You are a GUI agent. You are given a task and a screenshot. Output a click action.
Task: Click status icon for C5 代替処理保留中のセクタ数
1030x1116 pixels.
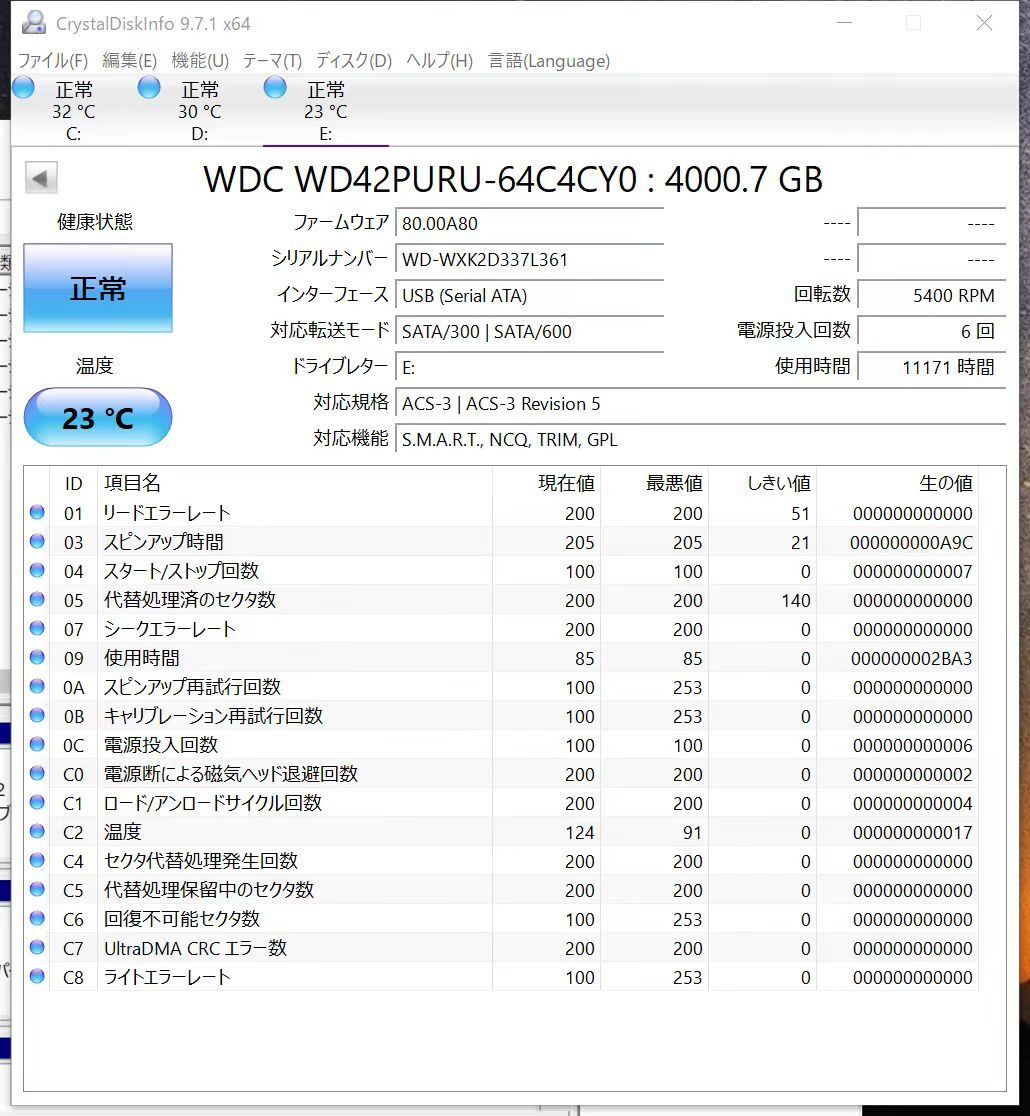[x=37, y=890]
